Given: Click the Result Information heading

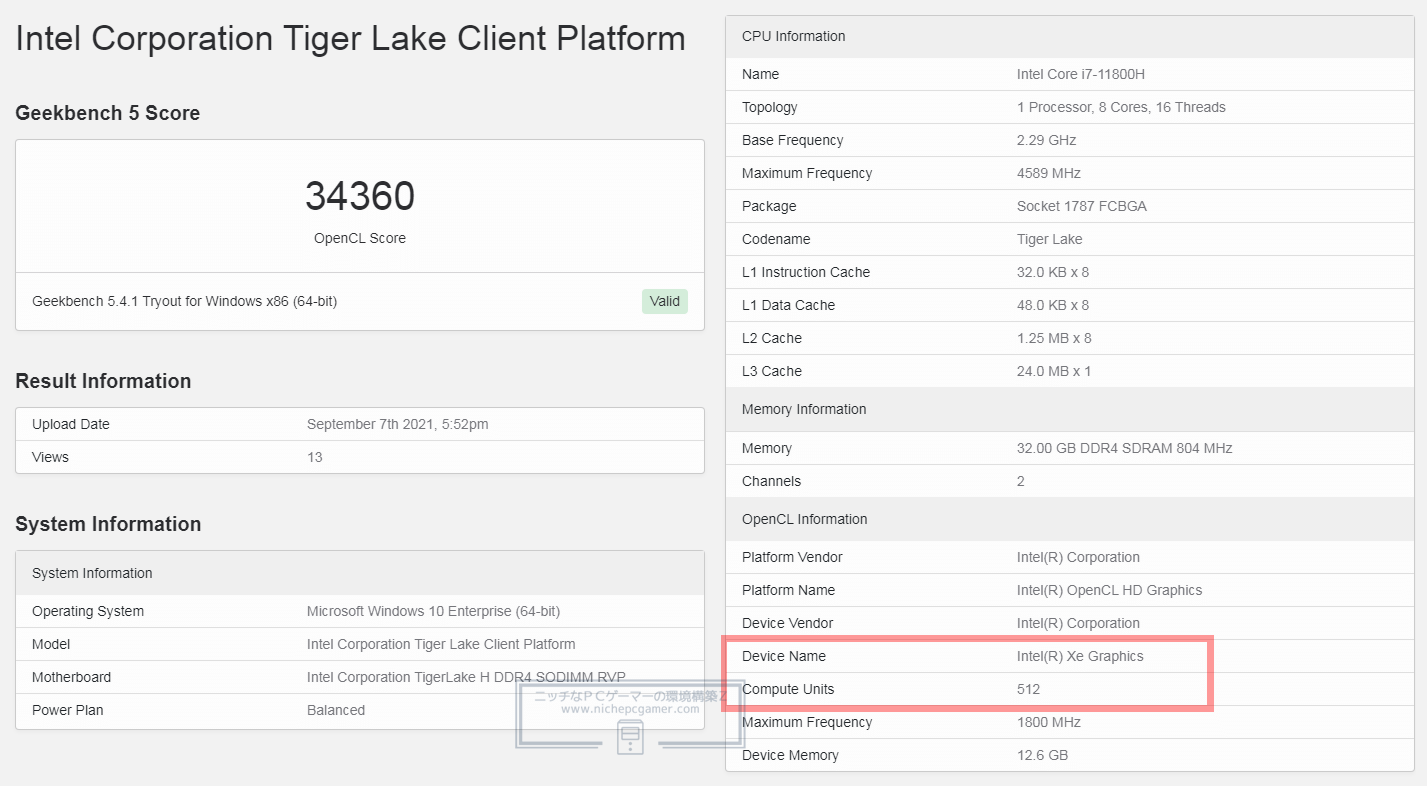Looking at the screenshot, I should point(103,381).
